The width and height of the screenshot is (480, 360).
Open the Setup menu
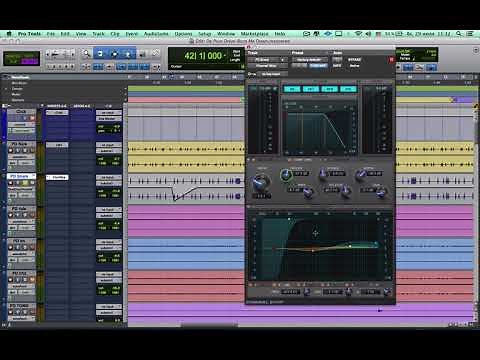205,34
